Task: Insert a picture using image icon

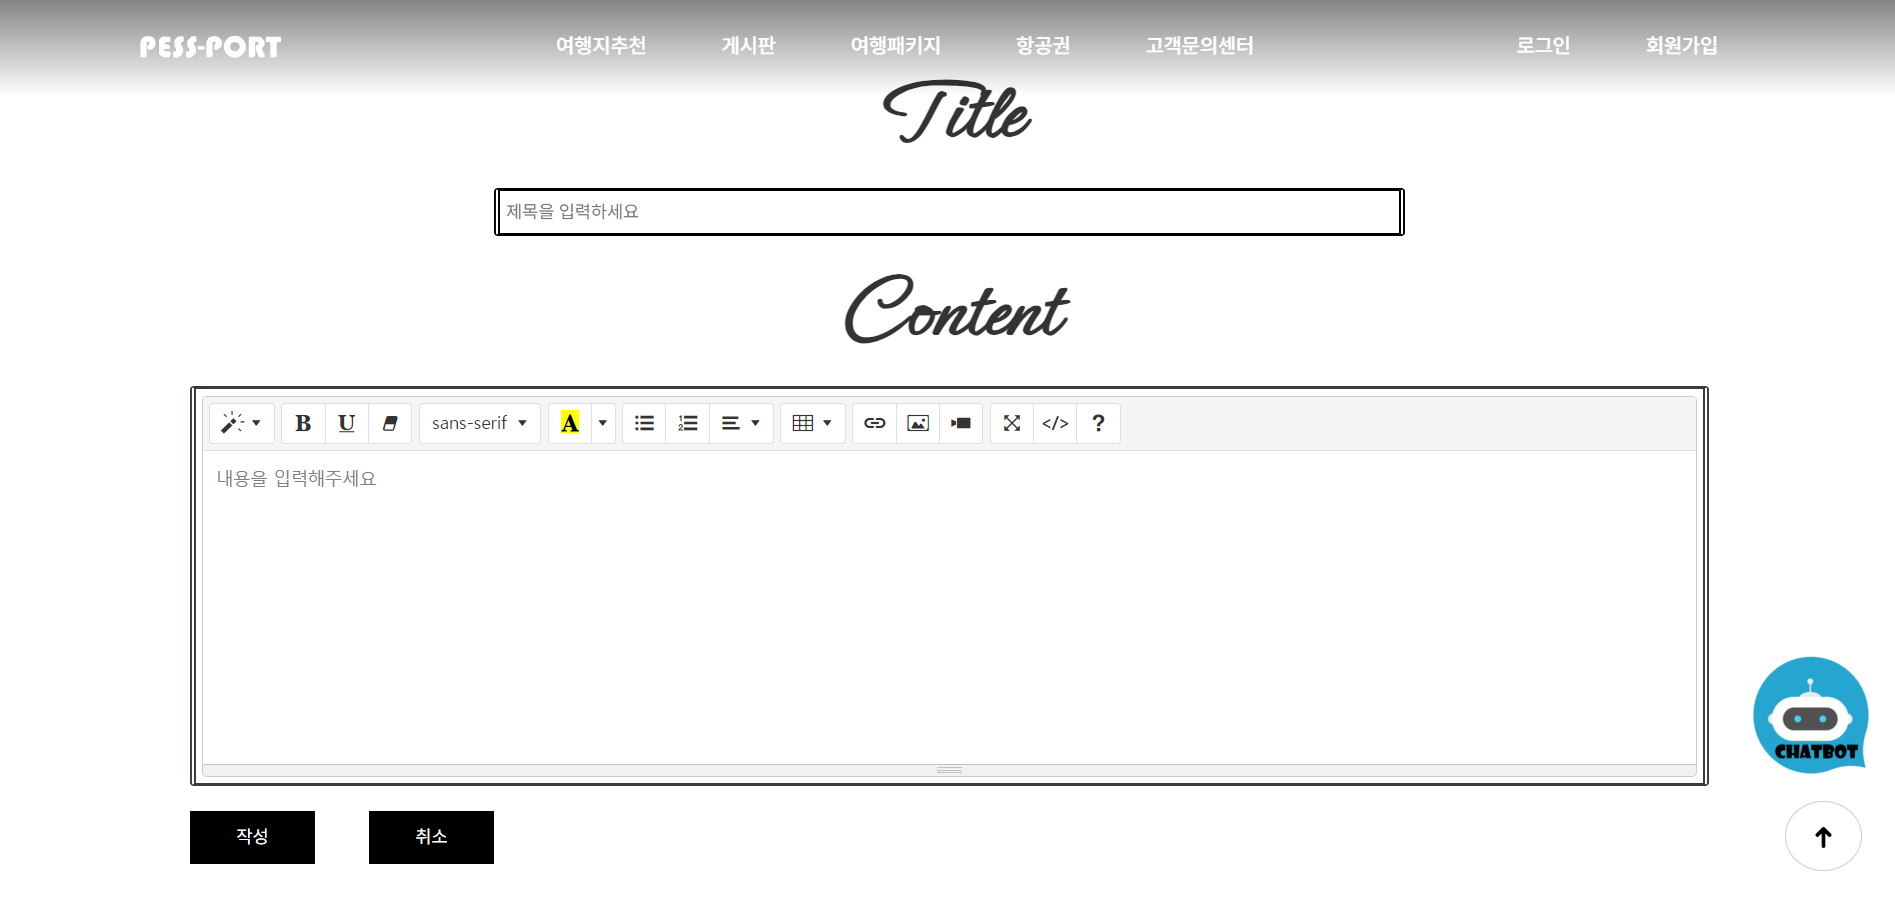Action: (x=917, y=423)
